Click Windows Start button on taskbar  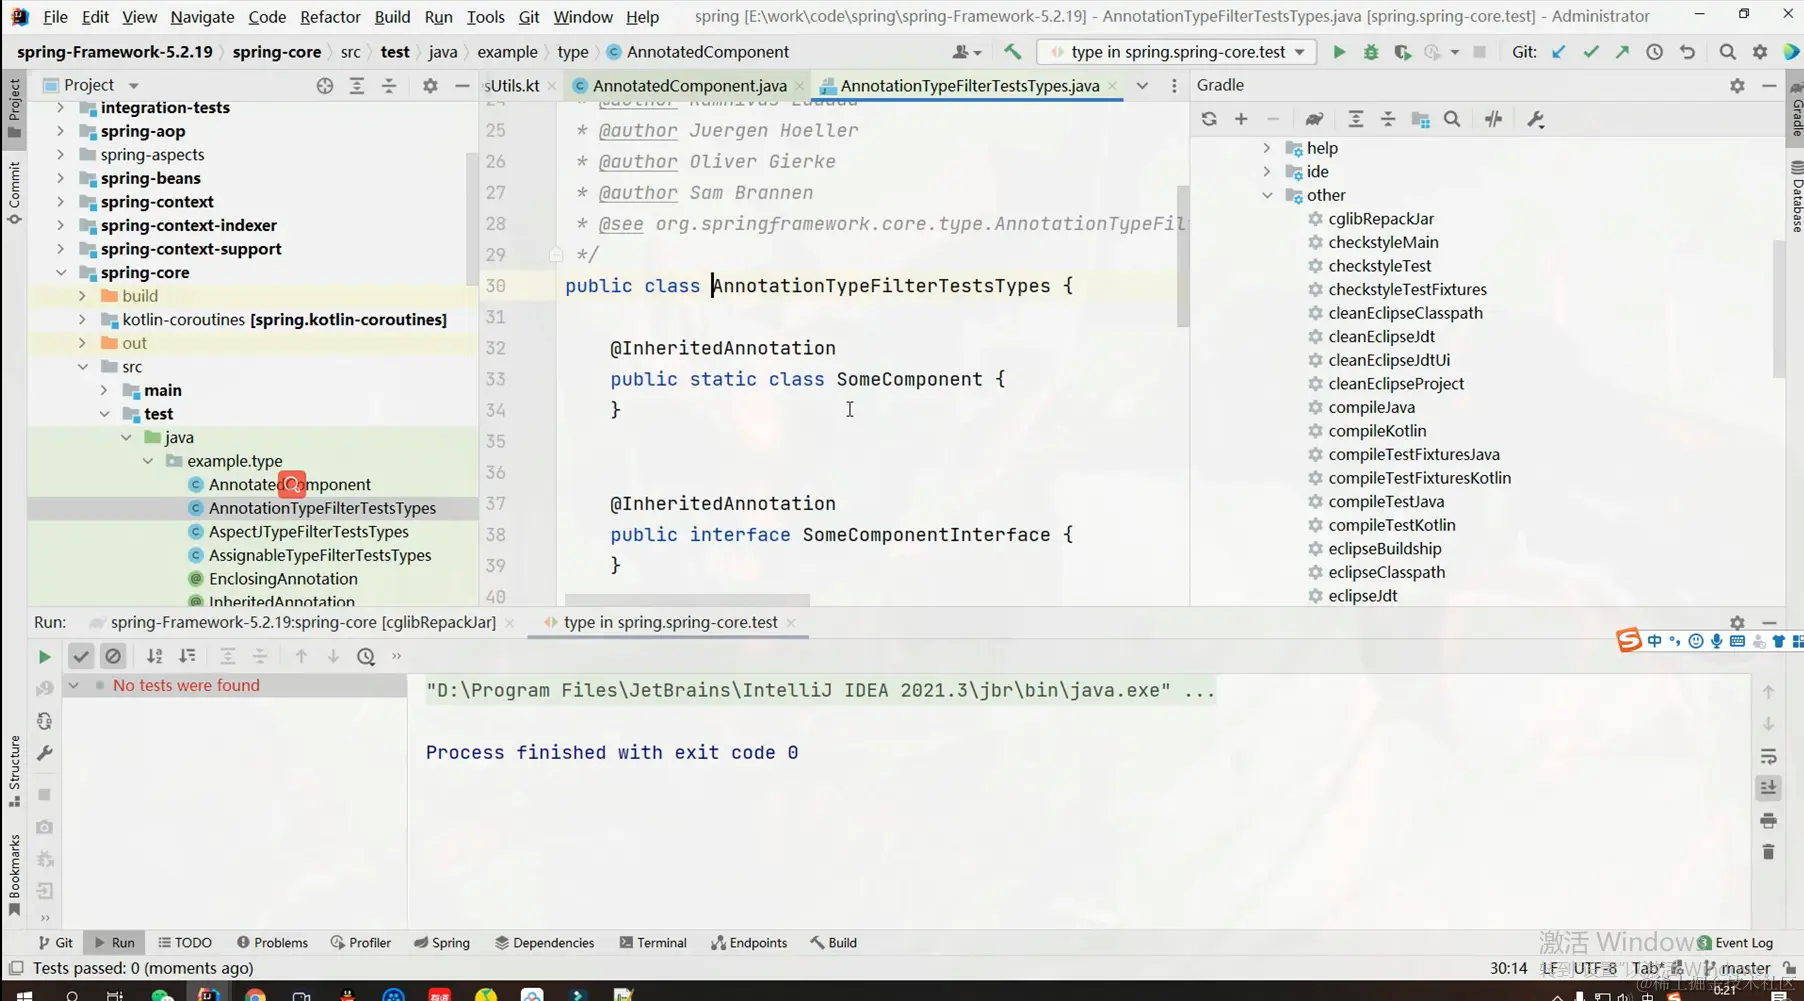pos(23,995)
